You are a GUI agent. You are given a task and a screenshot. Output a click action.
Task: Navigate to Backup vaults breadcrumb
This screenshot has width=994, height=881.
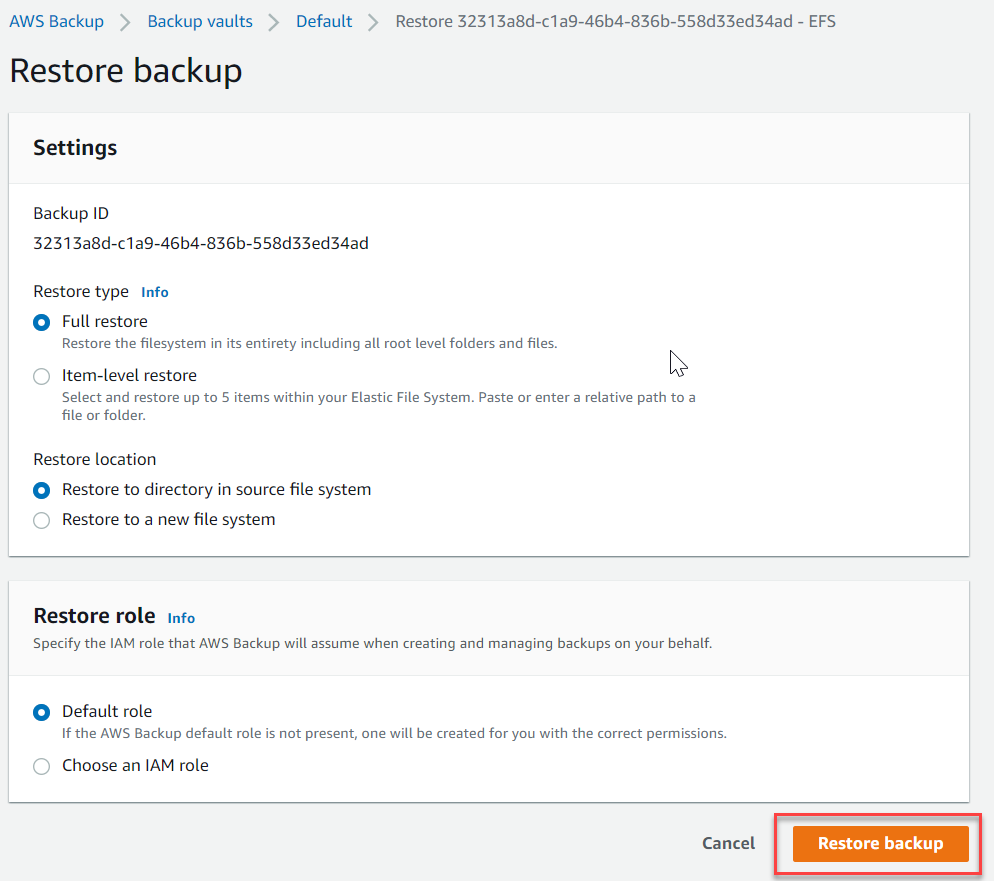point(200,22)
